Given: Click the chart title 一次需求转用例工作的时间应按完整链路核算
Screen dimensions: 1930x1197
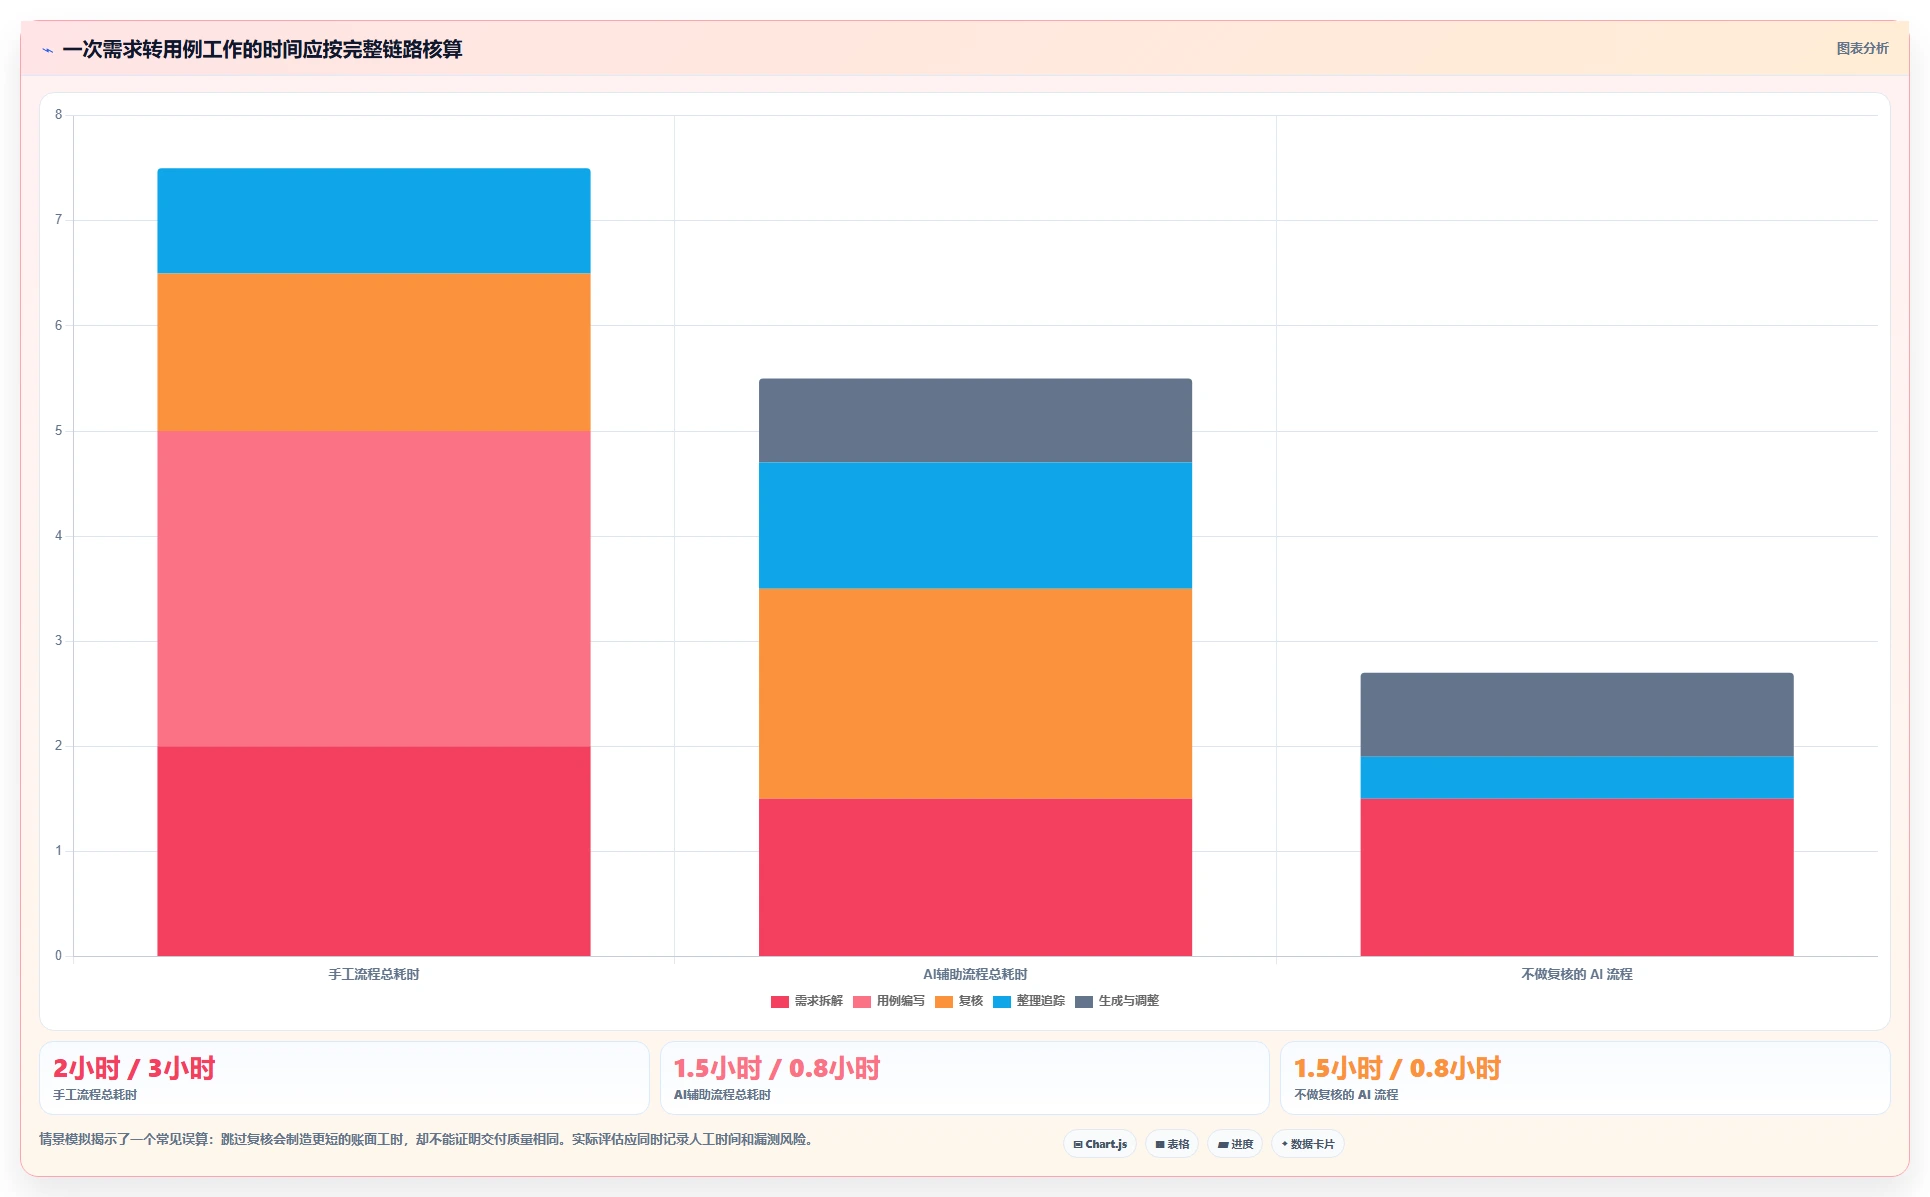Looking at the screenshot, I should [x=262, y=49].
